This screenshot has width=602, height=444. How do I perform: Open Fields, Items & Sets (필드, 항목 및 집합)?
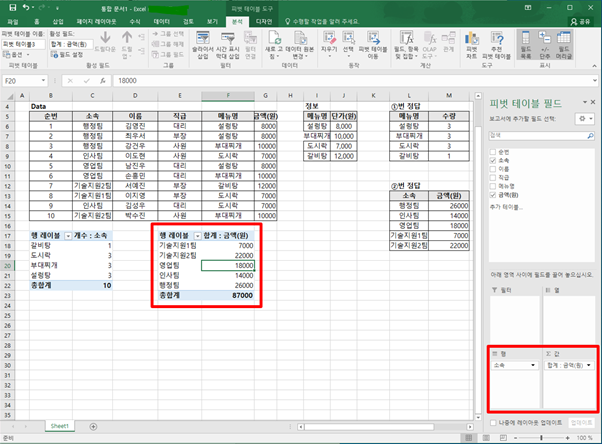[406, 45]
